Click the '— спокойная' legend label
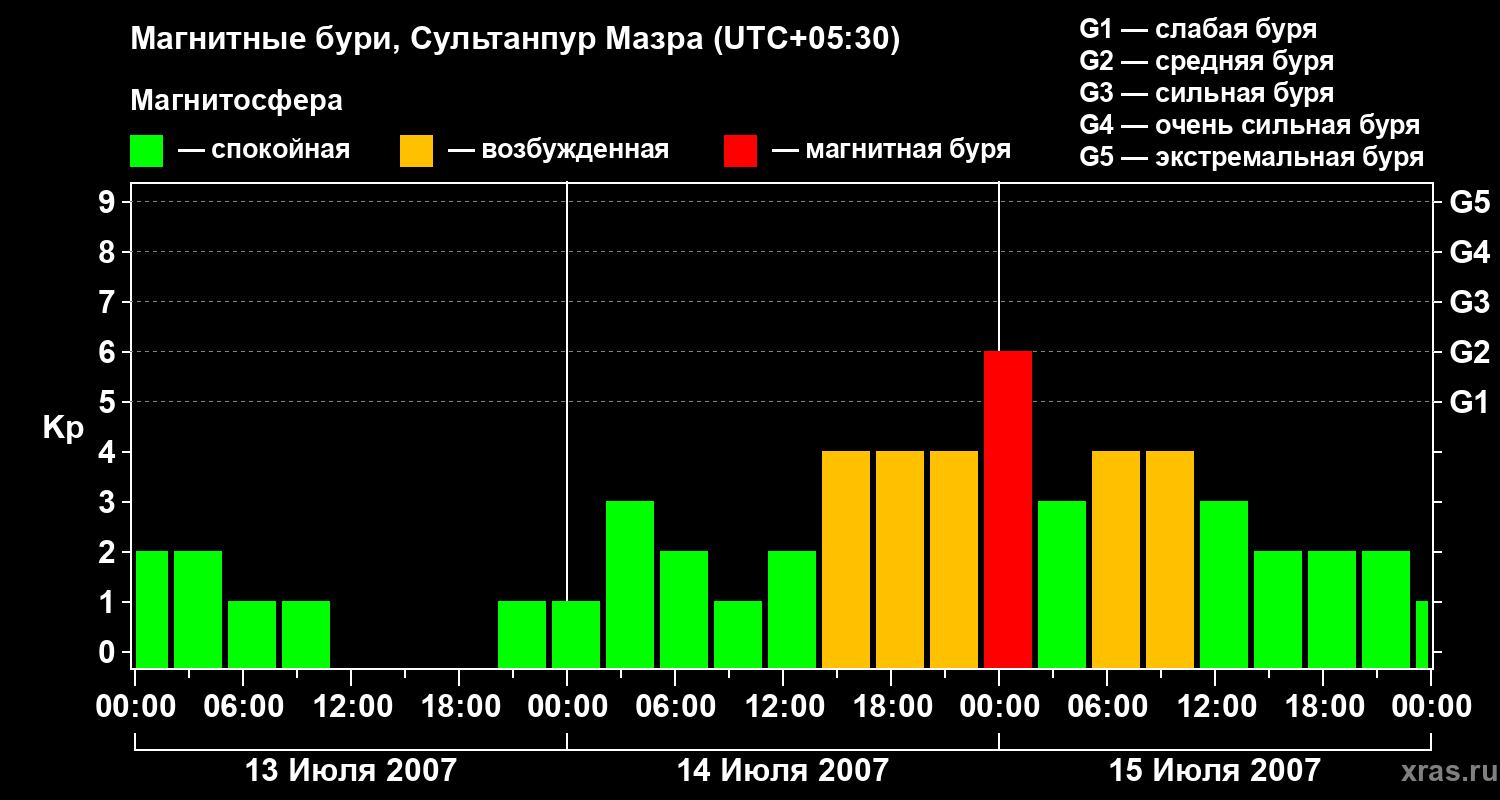This screenshot has width=1500, height=800. coord(264,151)
